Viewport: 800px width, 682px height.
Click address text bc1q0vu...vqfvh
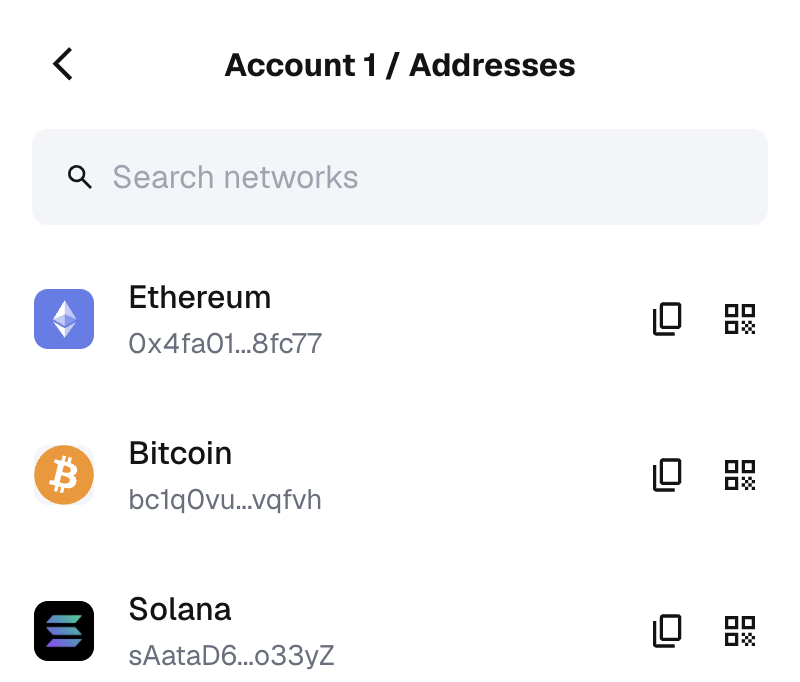click(x=225, y=500)
